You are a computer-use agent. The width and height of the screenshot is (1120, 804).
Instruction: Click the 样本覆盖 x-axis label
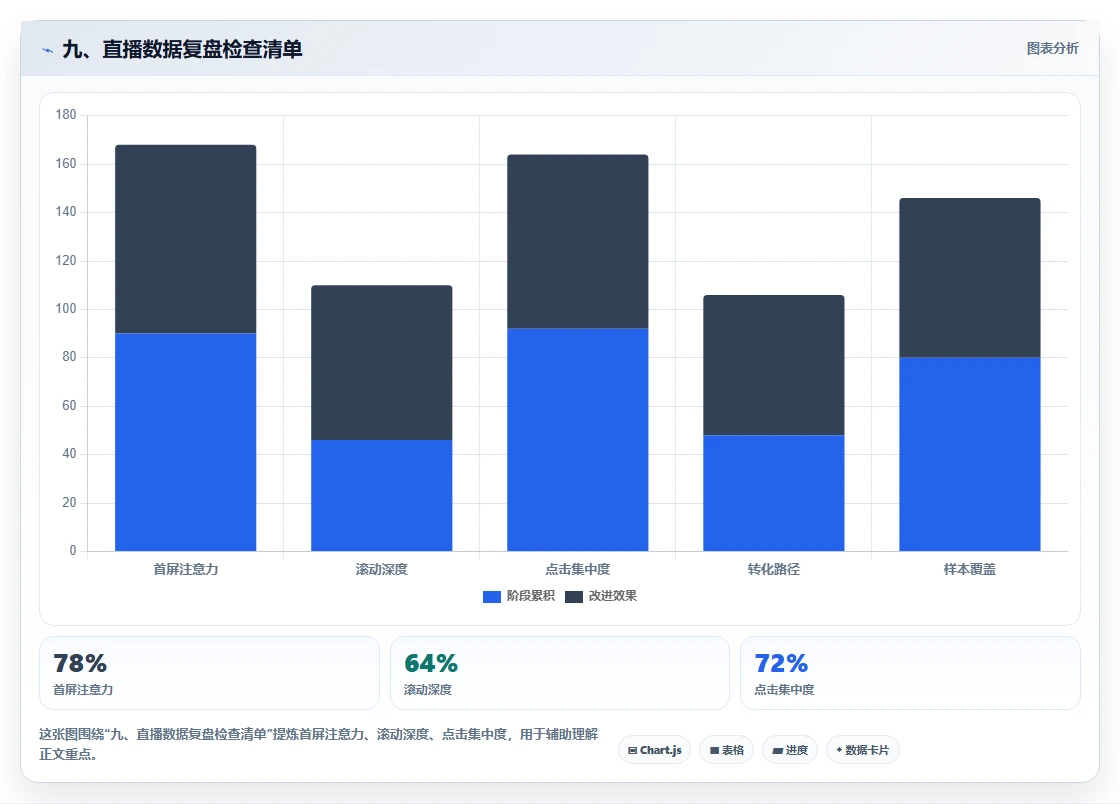(x=970, y=569)
